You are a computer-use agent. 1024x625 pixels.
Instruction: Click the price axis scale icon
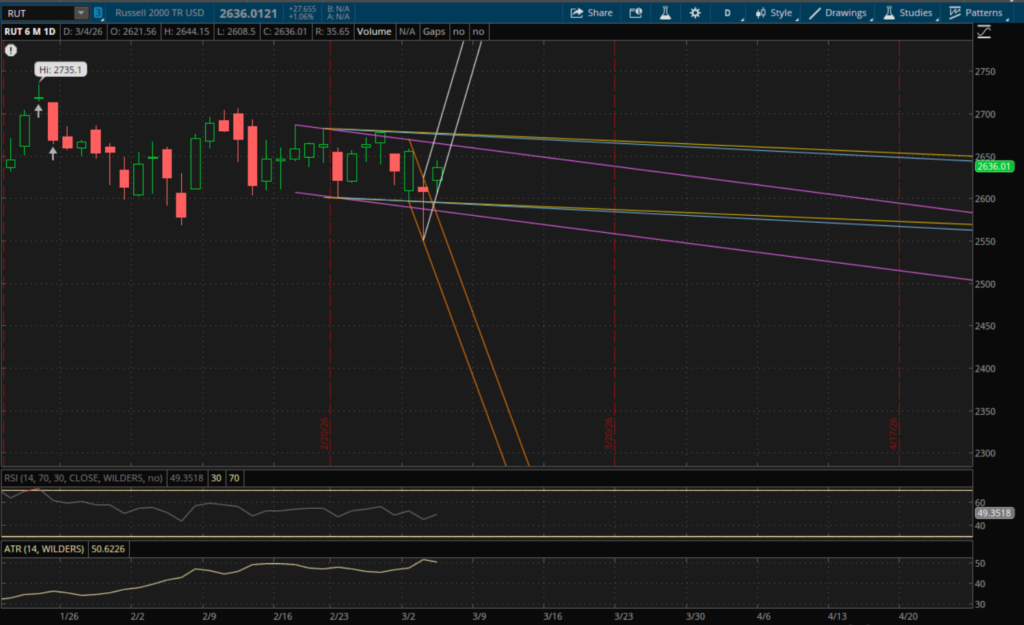click(x=984, y=32)
